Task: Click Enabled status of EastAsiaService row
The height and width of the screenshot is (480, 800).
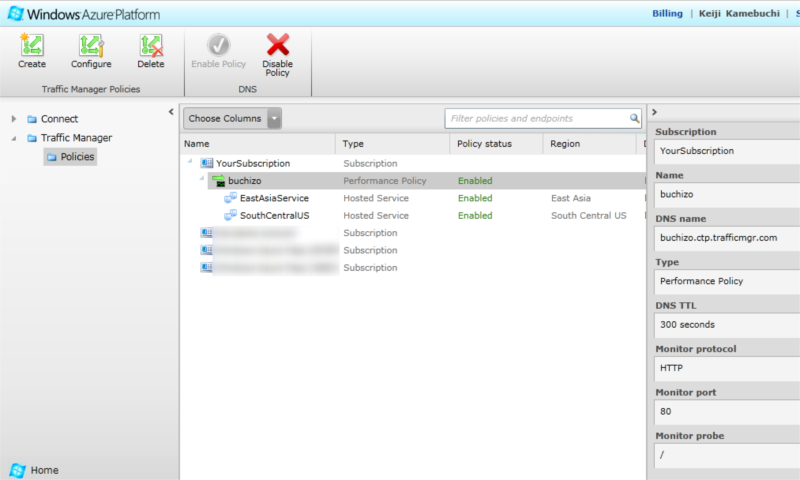Action: pos(475,198)
